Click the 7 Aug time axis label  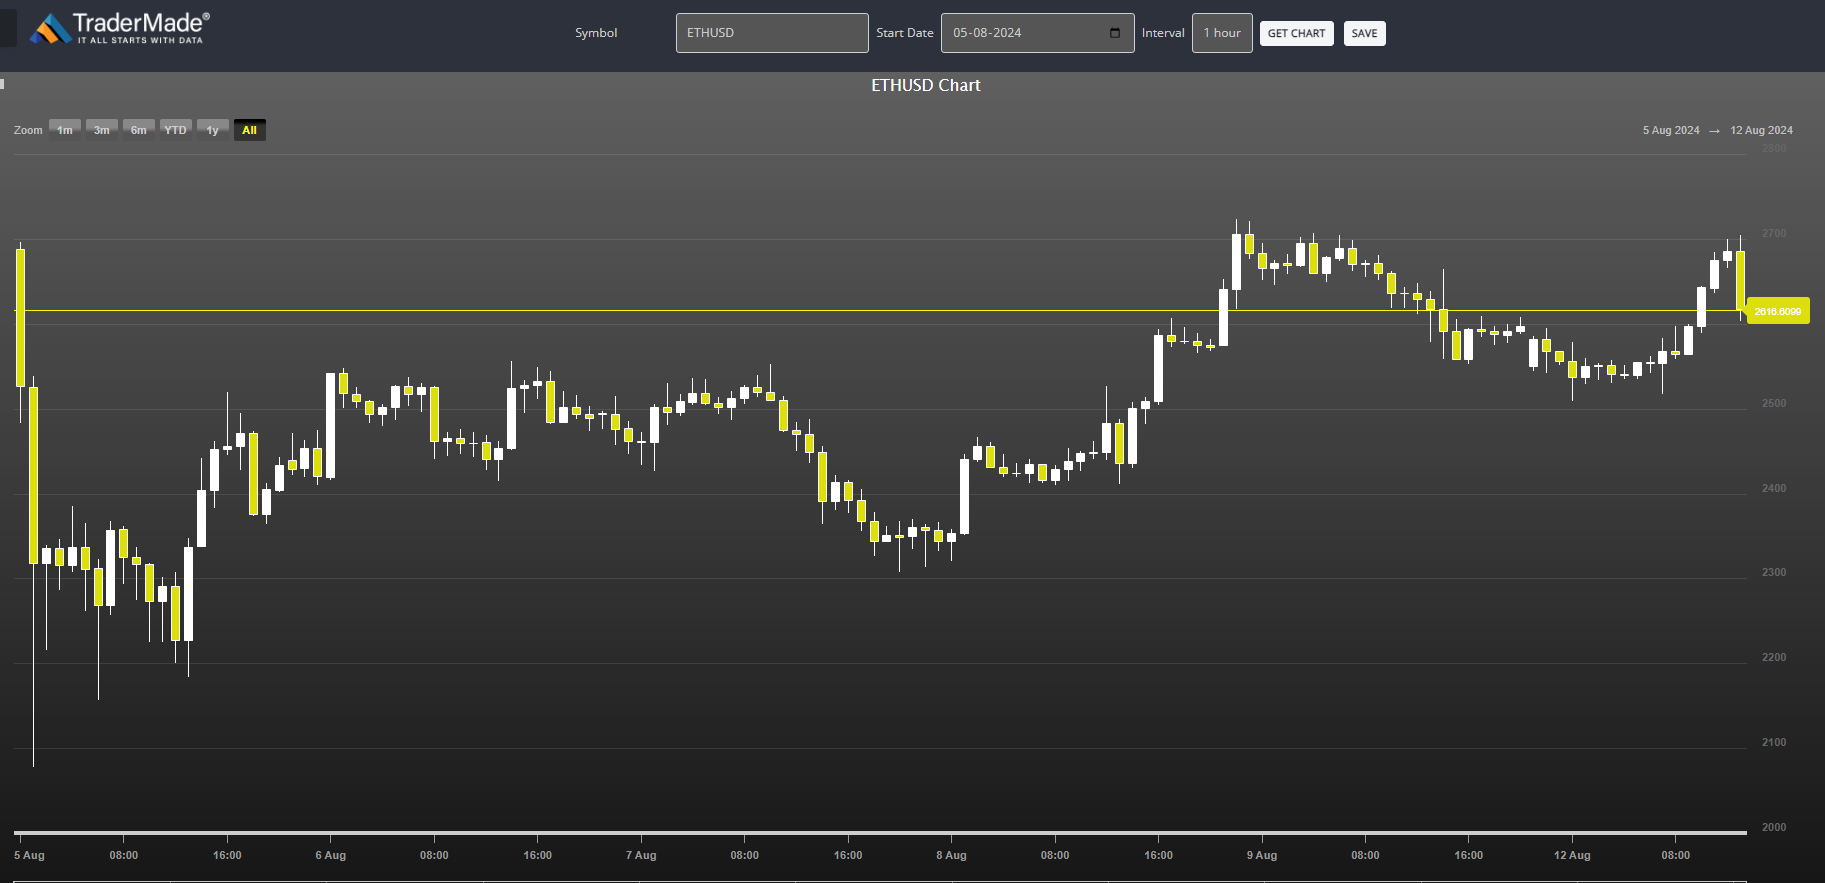pyautogui.click(x=641, y=855)
